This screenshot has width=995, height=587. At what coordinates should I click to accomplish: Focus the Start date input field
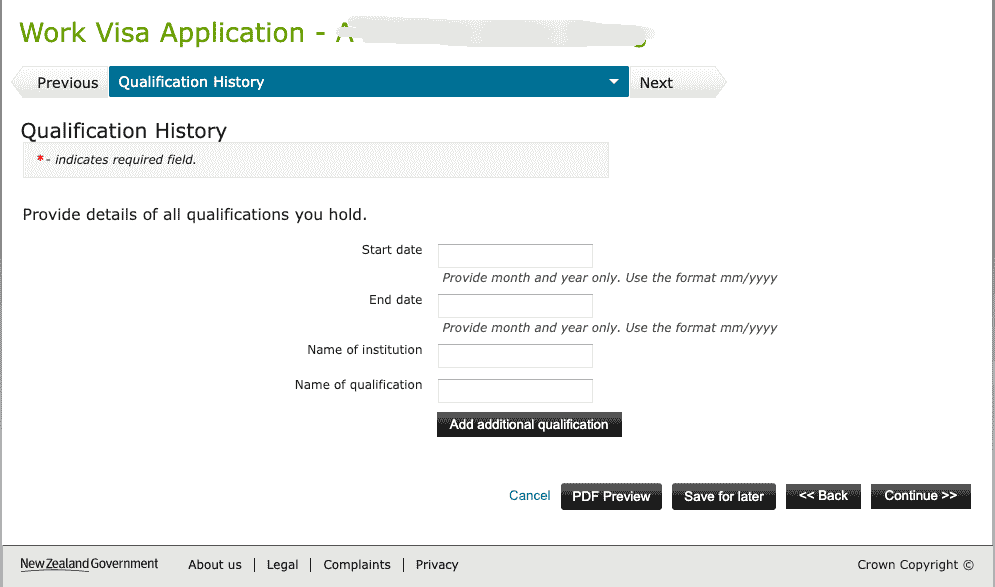coord(515,256)
